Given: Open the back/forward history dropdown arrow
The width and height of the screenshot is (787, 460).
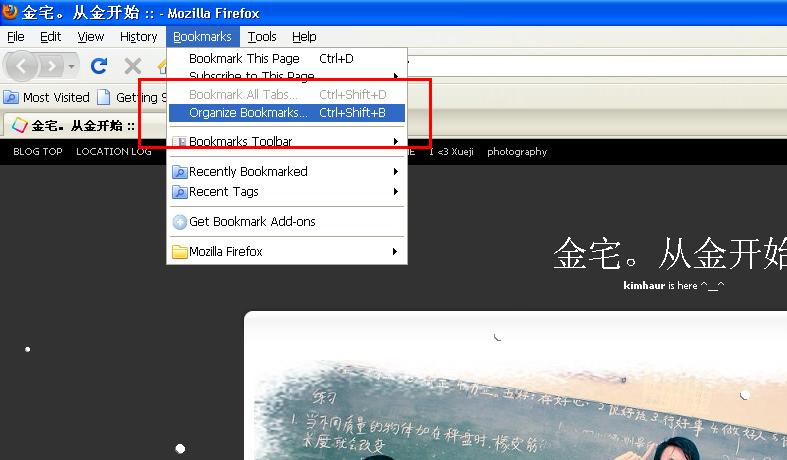Looking at the screenshot, I should coord(71,67).
